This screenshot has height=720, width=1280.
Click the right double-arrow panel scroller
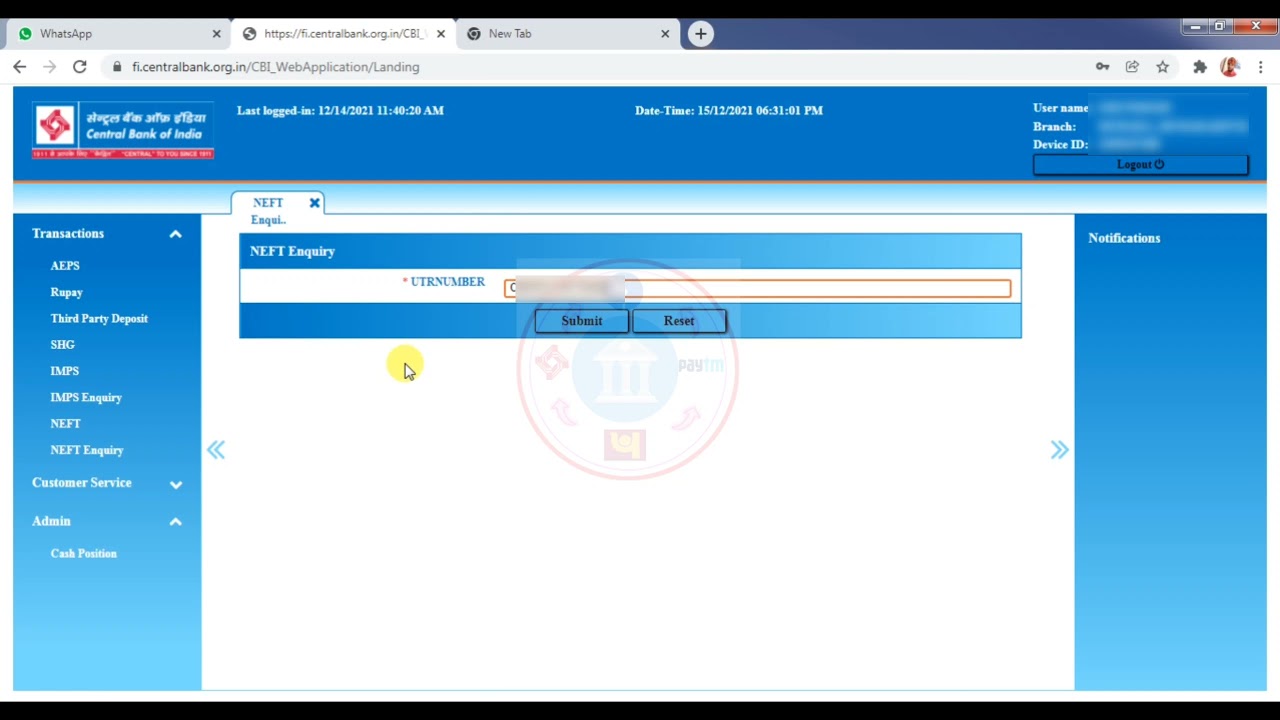click(x=1059, y=450)
